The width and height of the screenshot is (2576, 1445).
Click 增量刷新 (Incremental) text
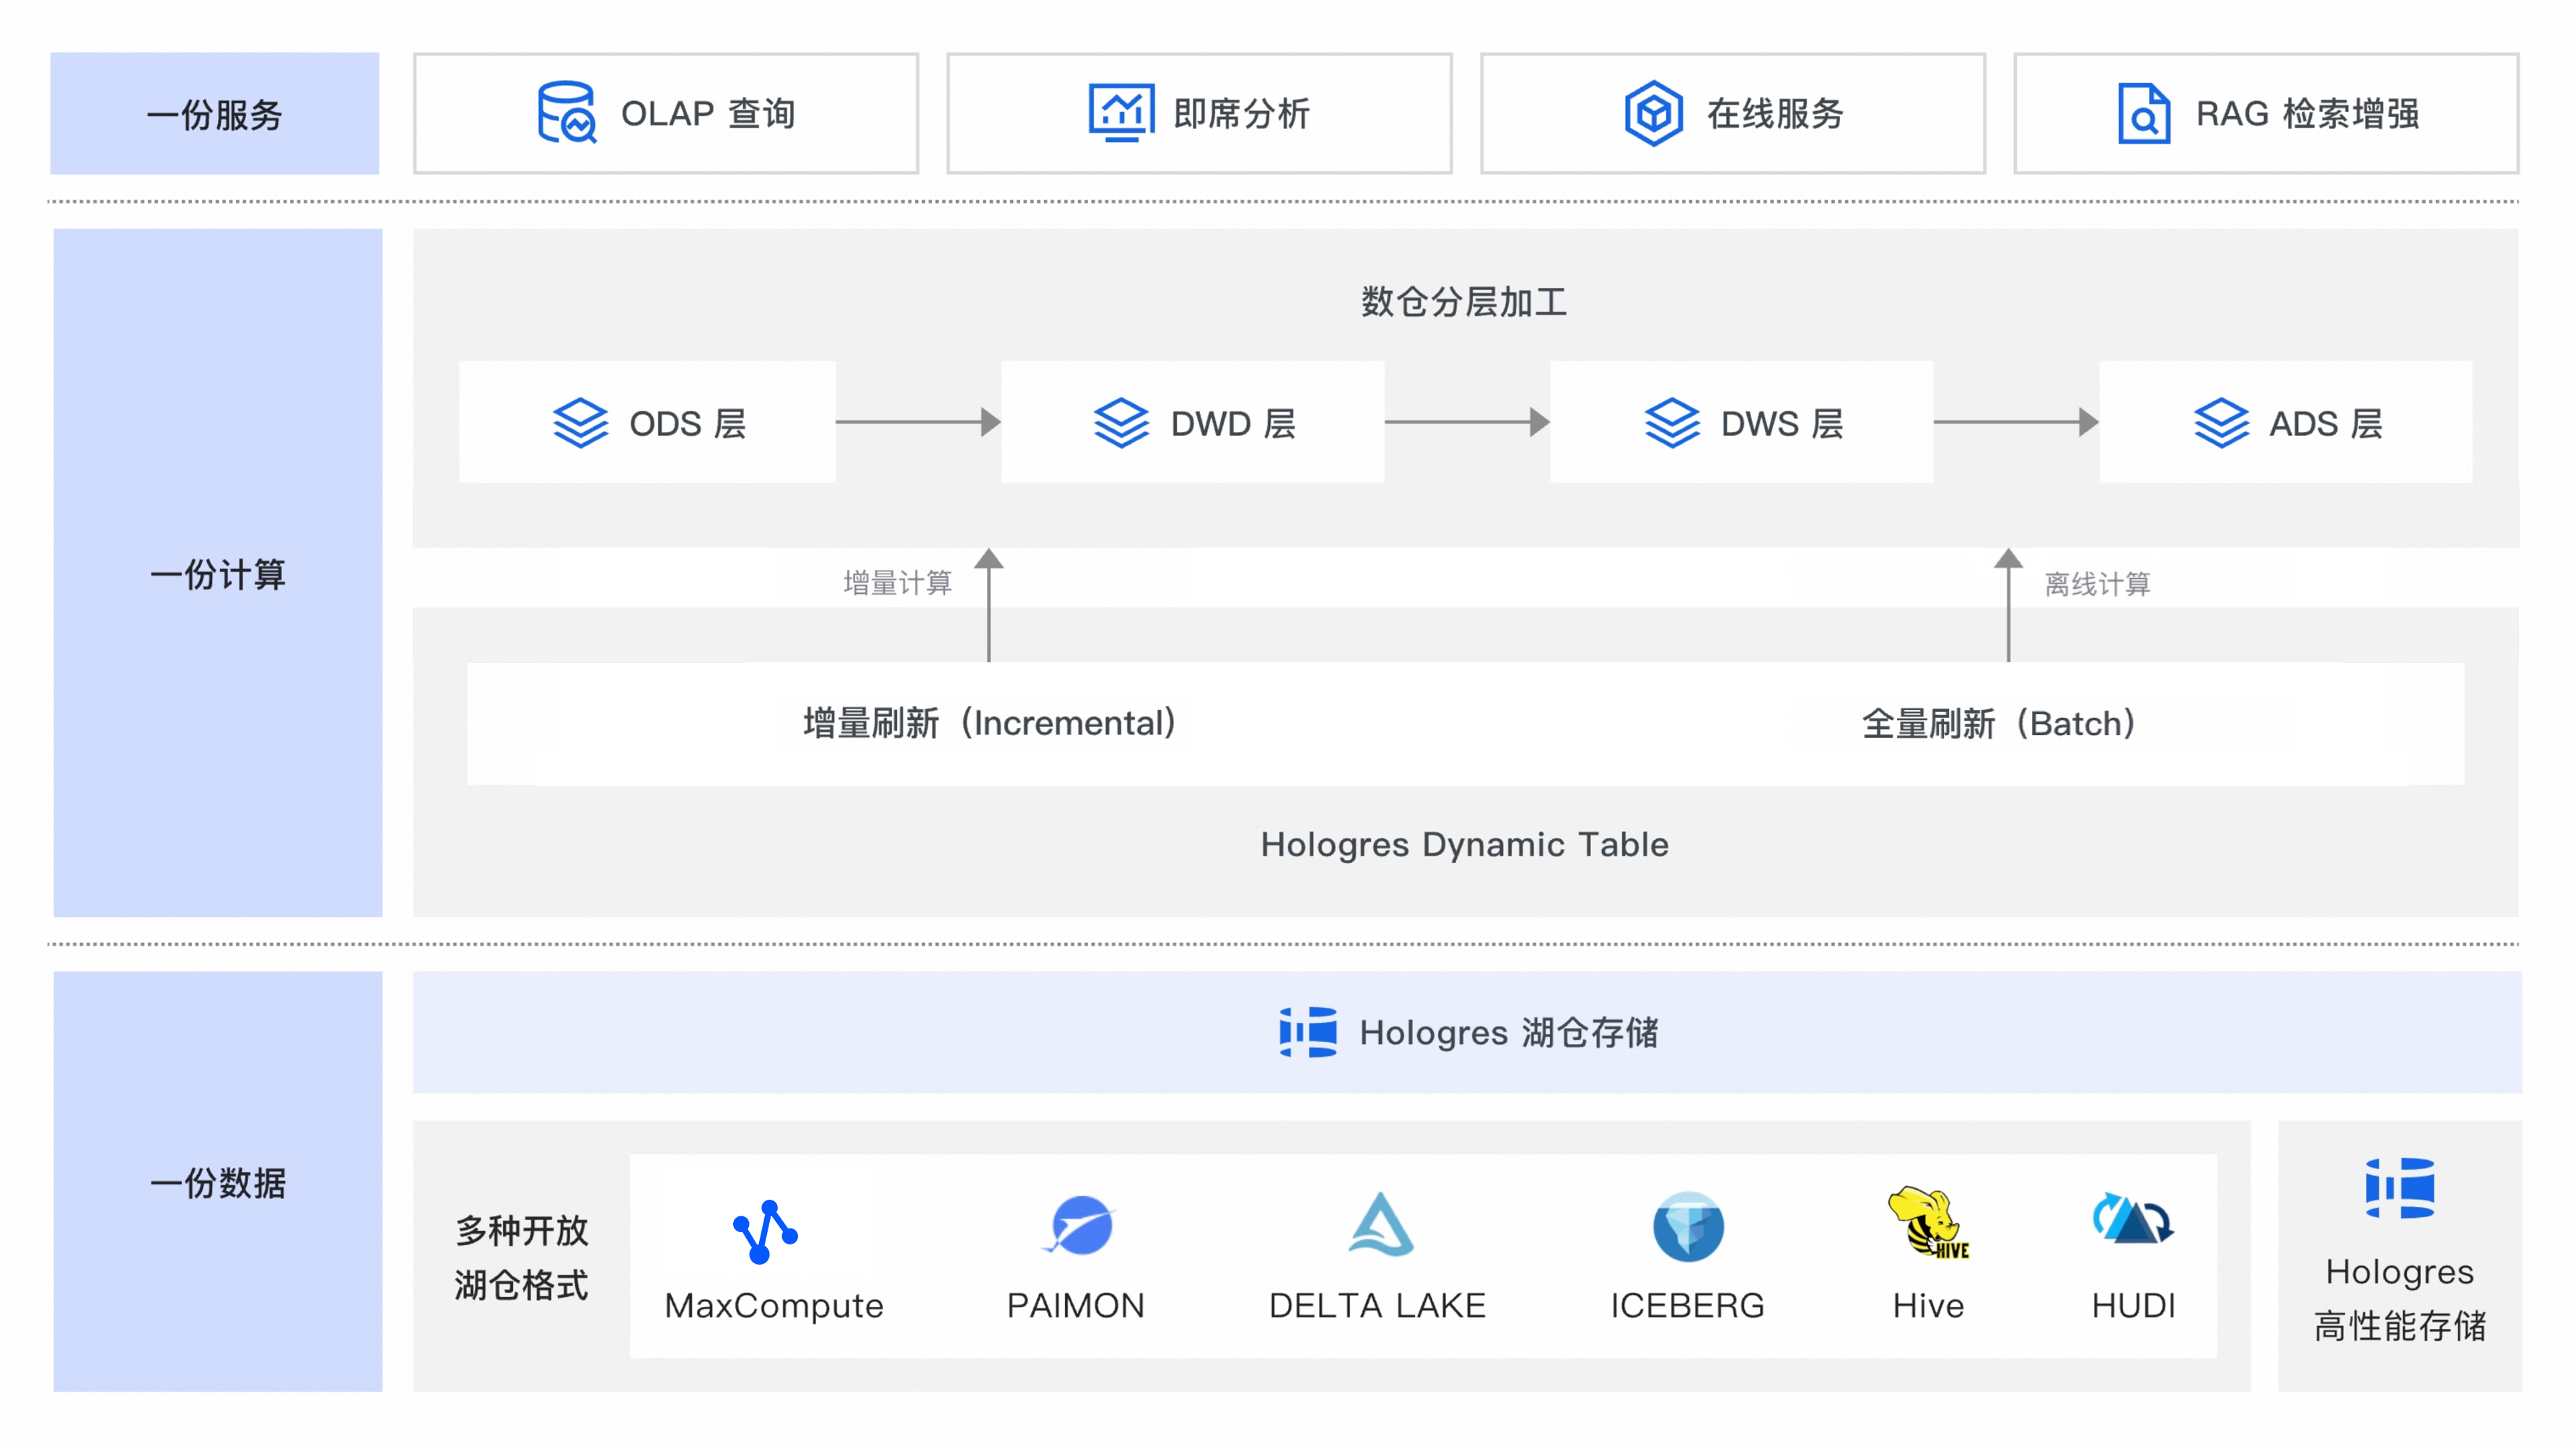coord(990,723)
